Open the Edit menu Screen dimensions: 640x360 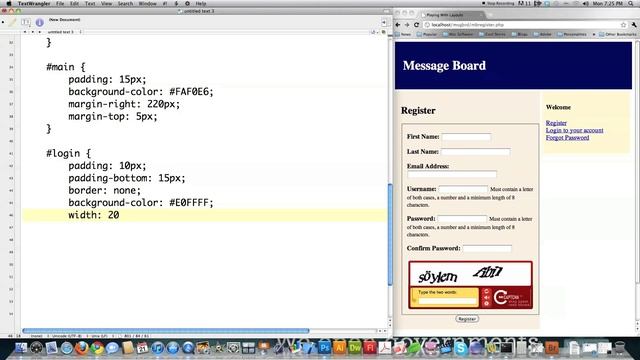pyautogui.click(x=74, y=4)
